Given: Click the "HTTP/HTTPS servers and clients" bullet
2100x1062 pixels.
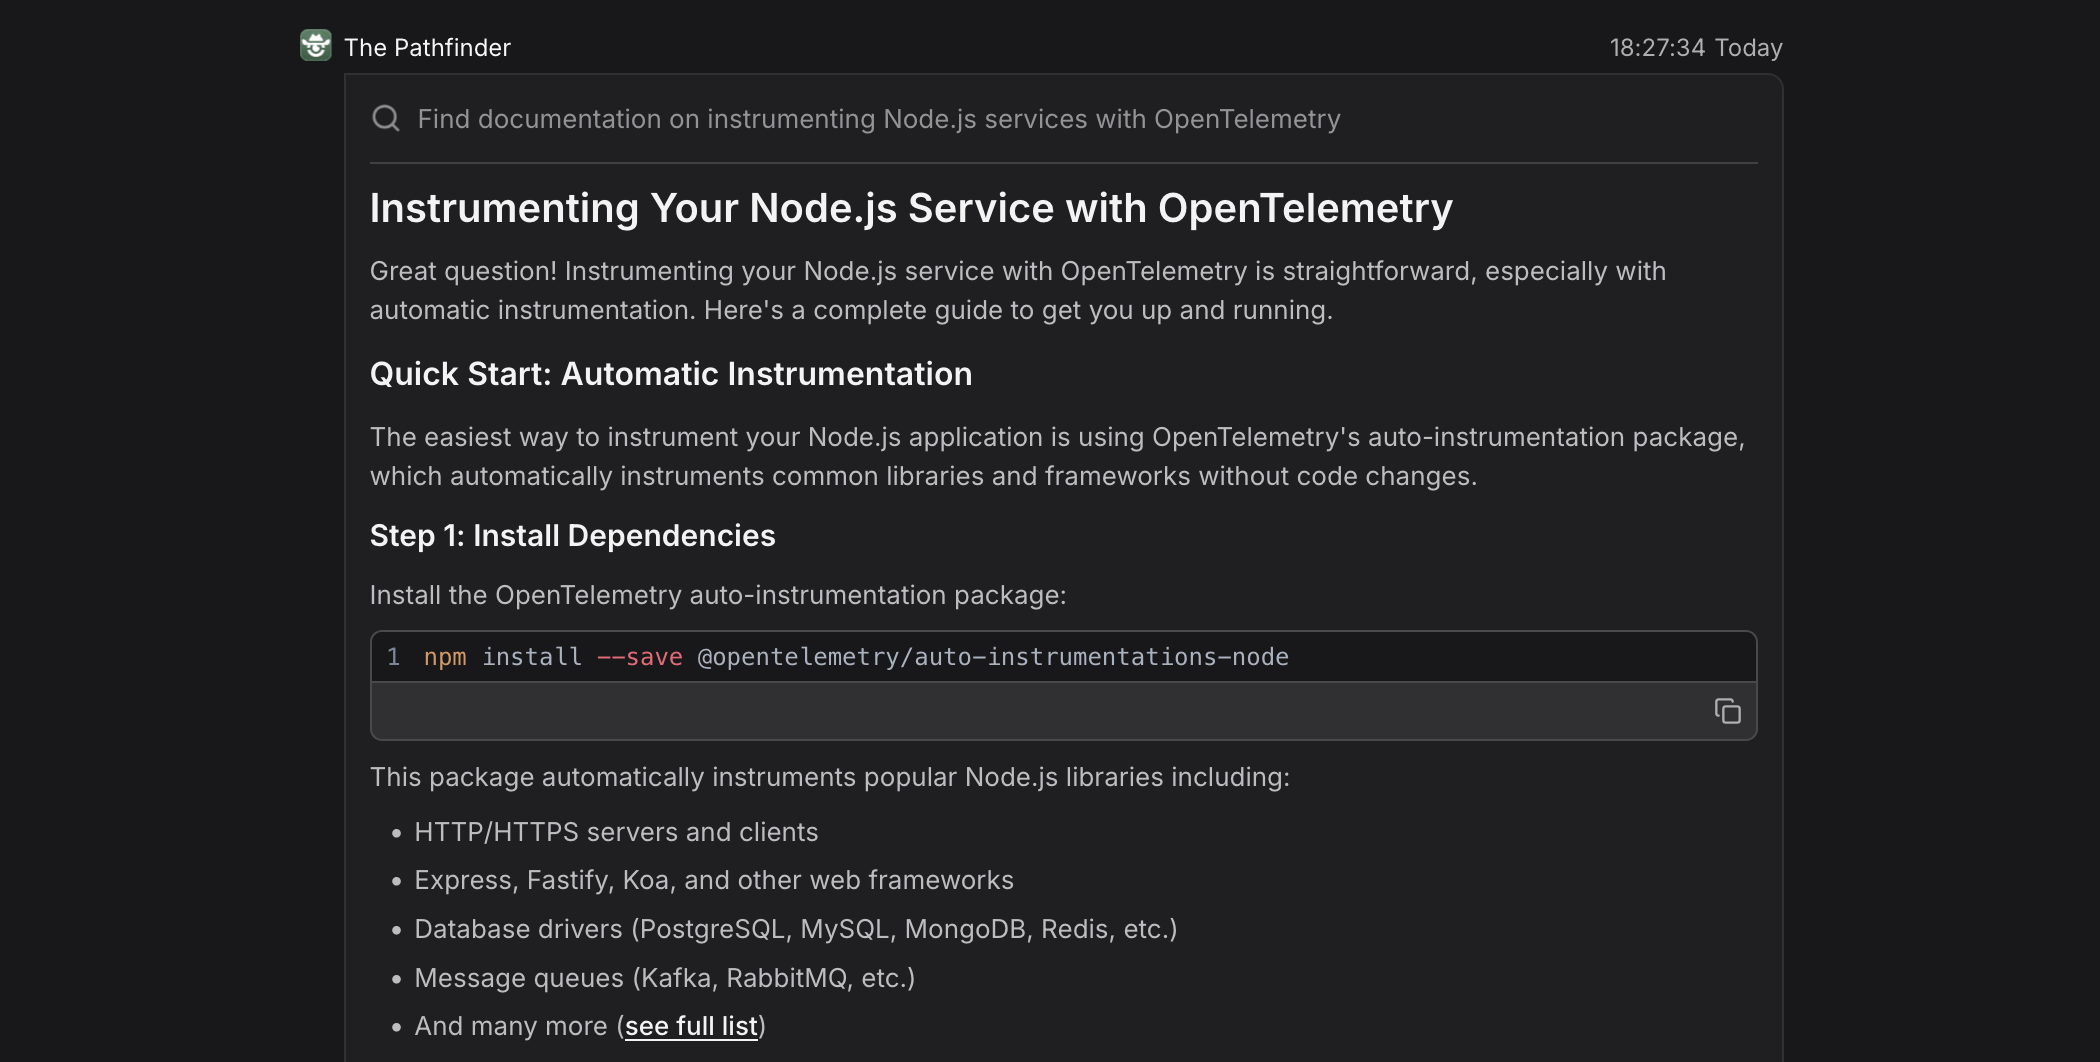Looking at the screenshot, I should pos(616,832).
